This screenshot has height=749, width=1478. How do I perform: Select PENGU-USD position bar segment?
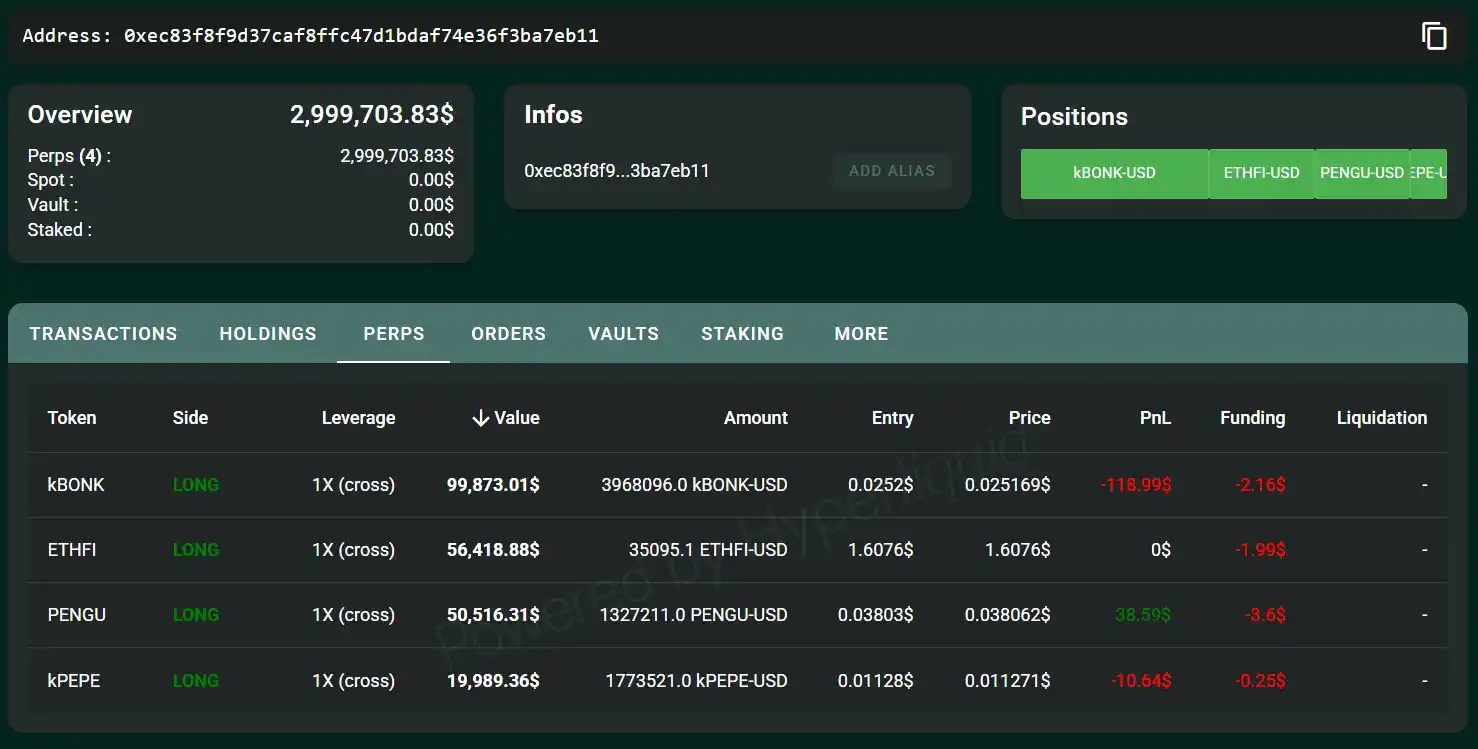(x=1361, y=173)
